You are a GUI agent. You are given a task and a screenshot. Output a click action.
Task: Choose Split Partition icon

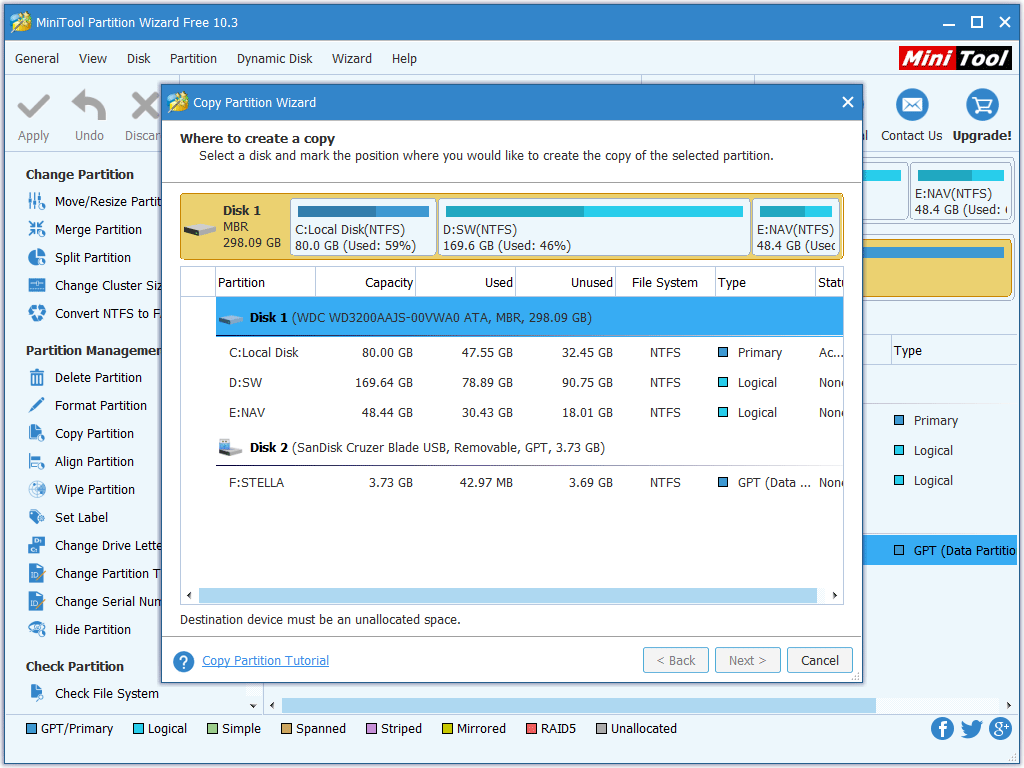point(37,257)
